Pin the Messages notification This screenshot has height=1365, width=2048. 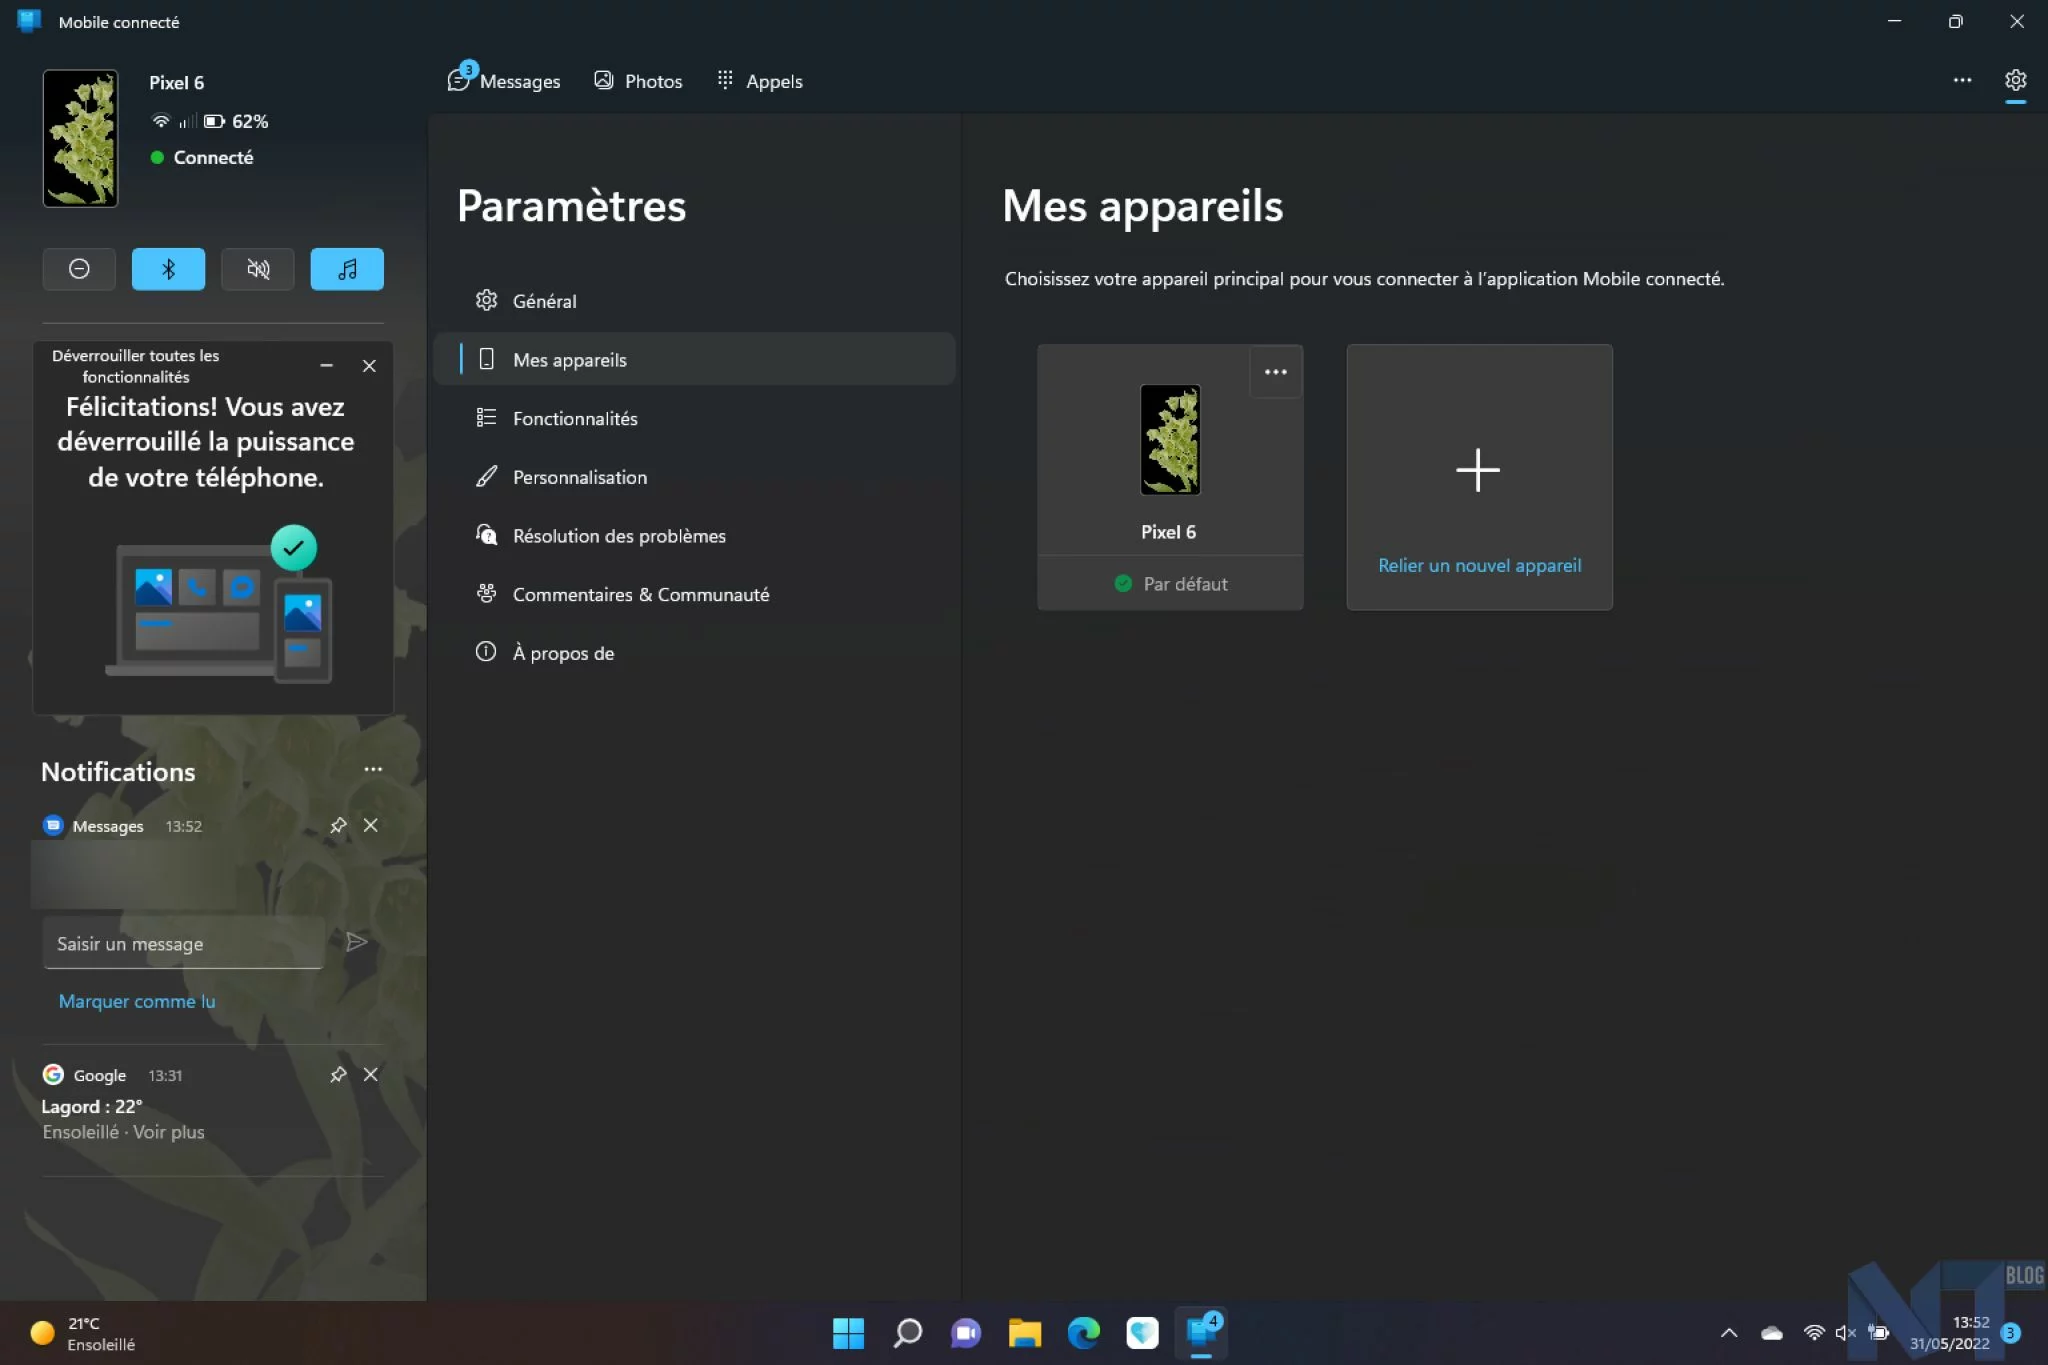pyautogui.click(x=338, y=825)
